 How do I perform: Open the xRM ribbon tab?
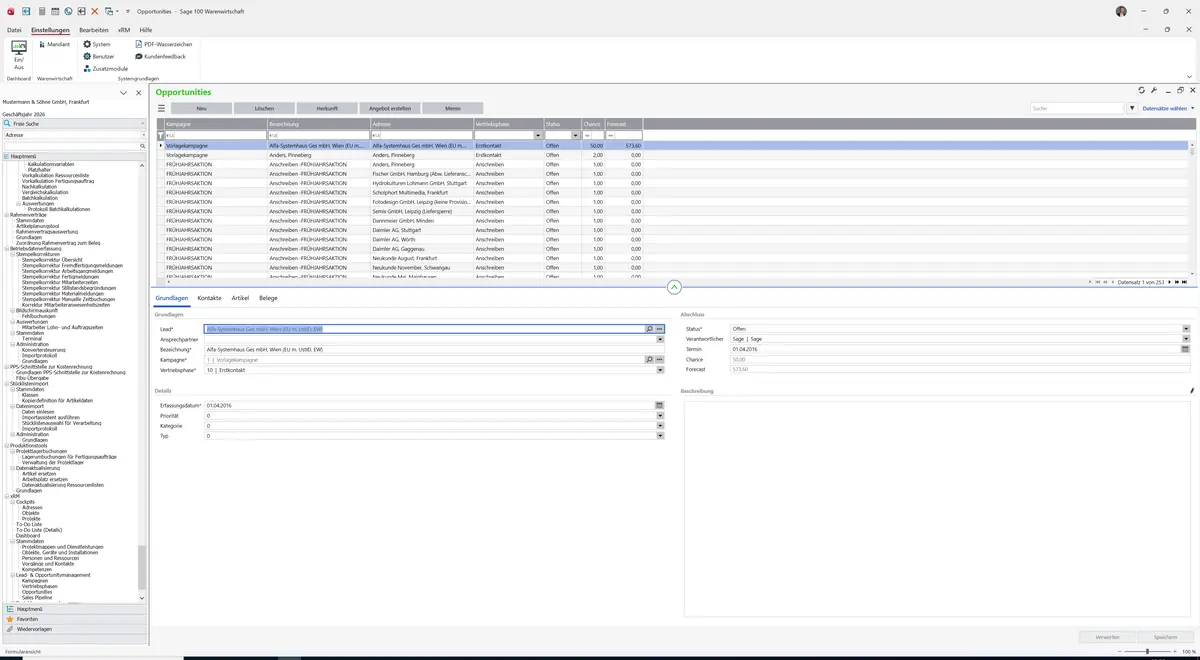[x=124, y=30]
